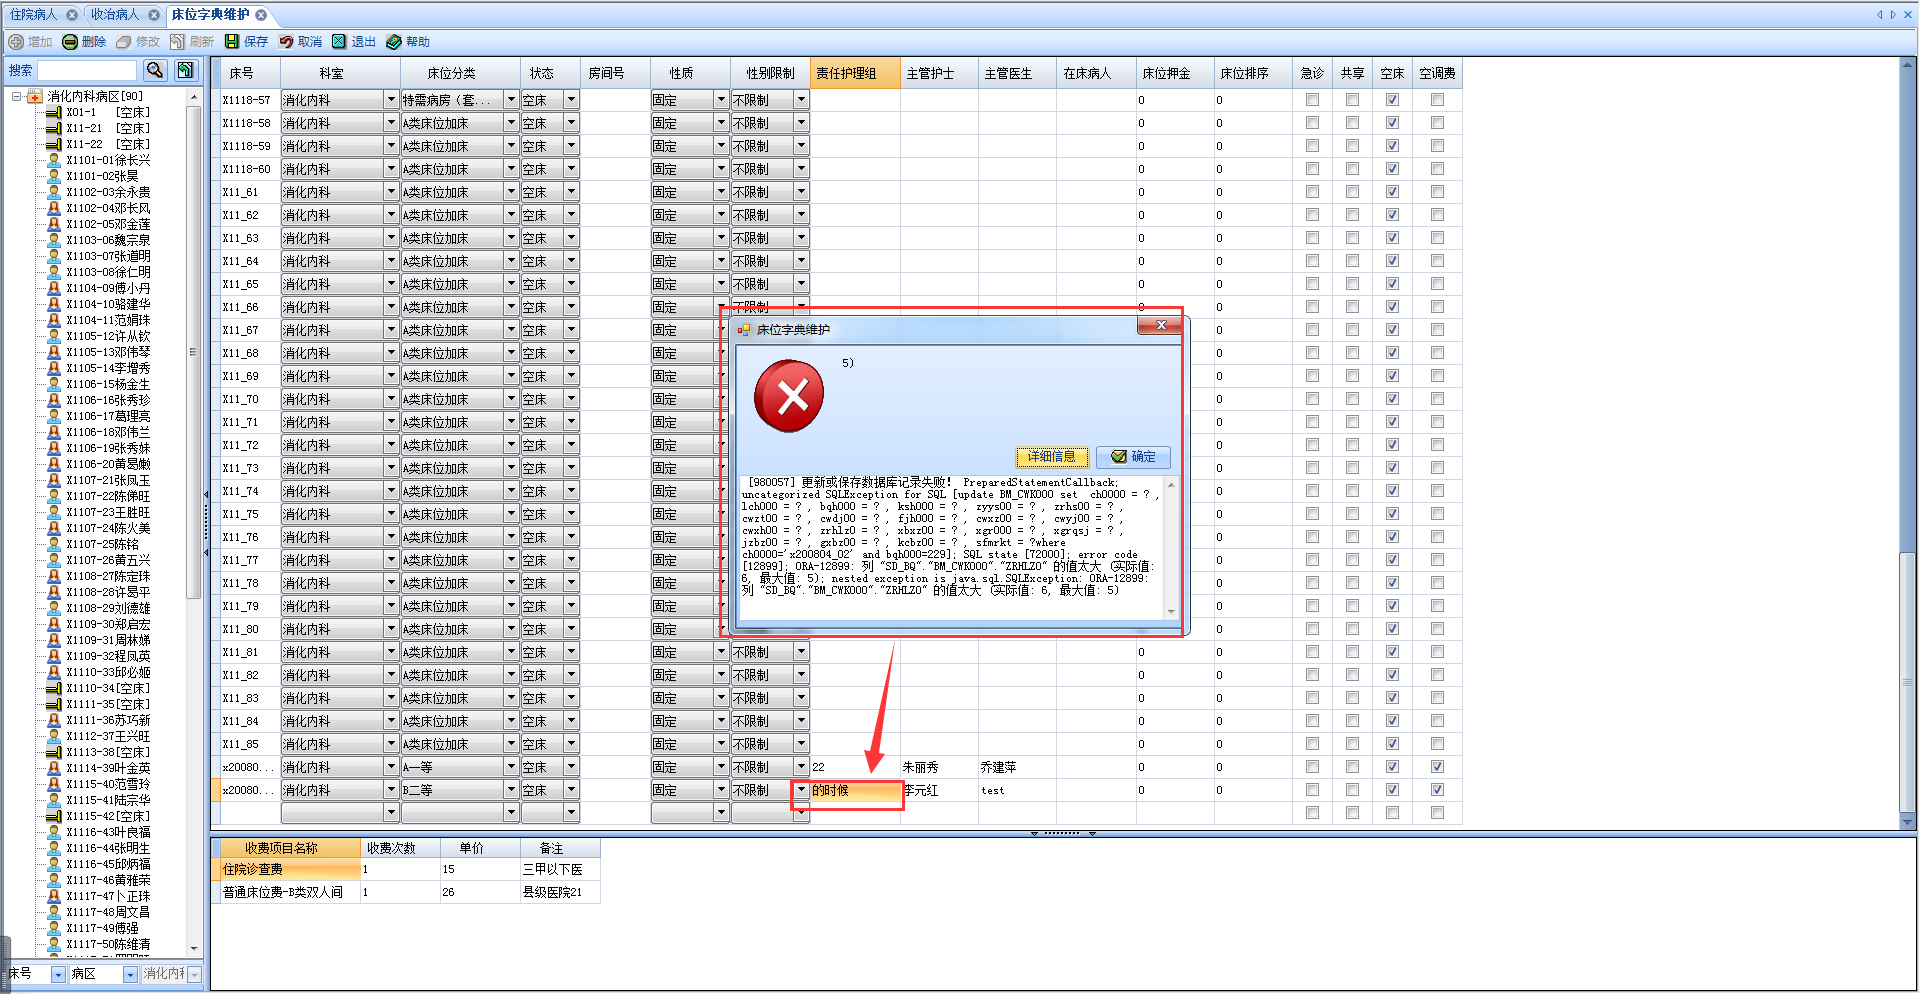This screenshot has height=994, width=1920.
Task: Click the 取消 (cancel) toolbar icon
Action: coord(286,42)
